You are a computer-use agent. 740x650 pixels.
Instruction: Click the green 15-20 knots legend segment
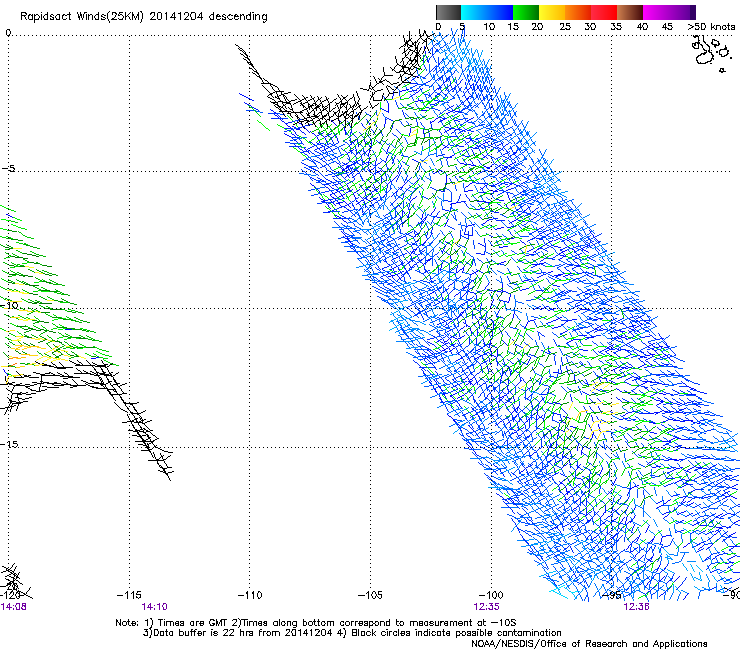(526, 12)
